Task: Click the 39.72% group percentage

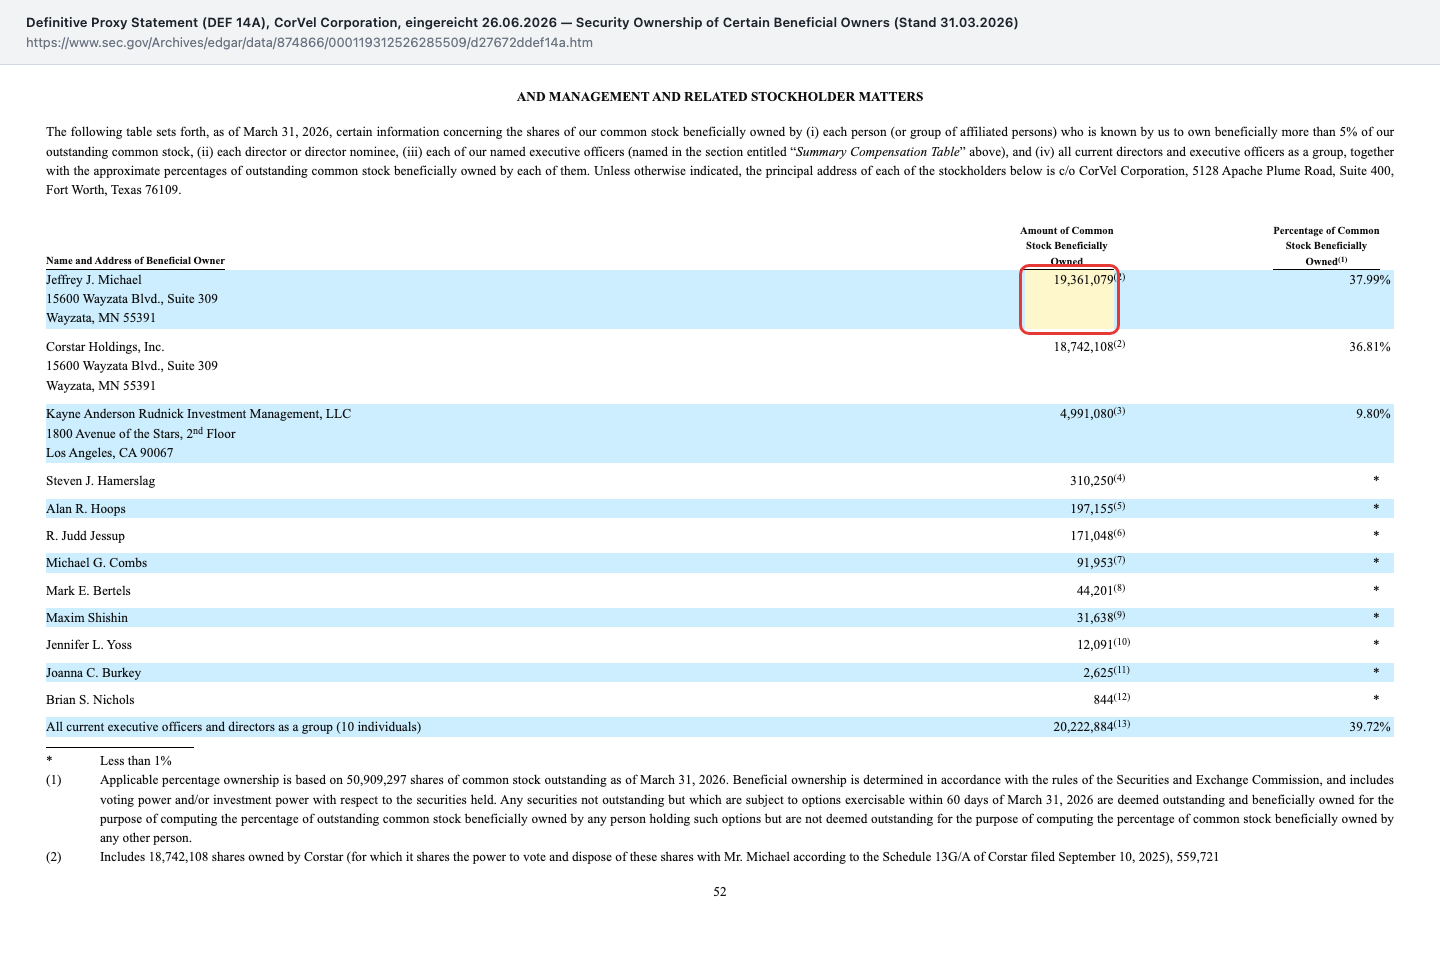Action: click(x=1369, y=727)
